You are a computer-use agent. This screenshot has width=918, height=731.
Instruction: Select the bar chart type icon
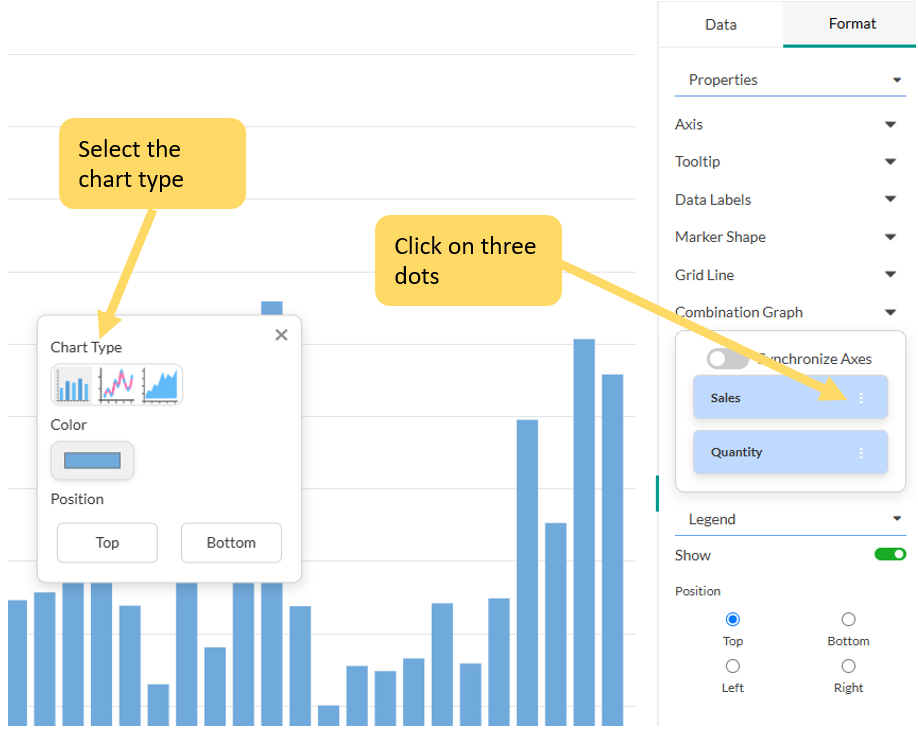click(x=72, y=385)
